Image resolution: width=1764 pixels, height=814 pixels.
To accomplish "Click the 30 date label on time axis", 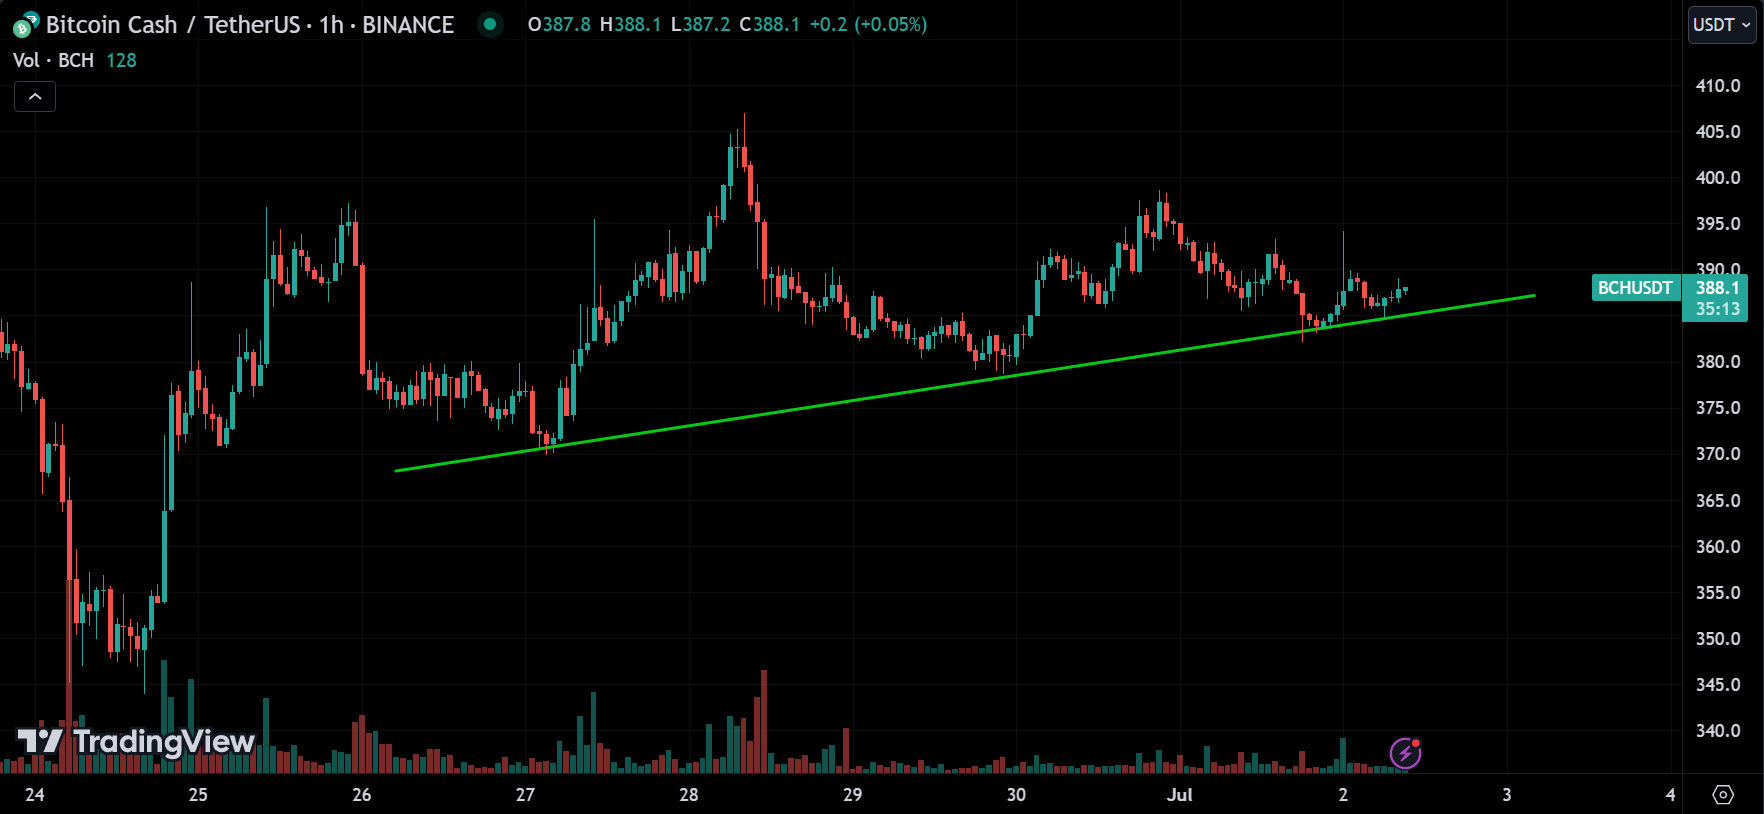I will 1016,795.
